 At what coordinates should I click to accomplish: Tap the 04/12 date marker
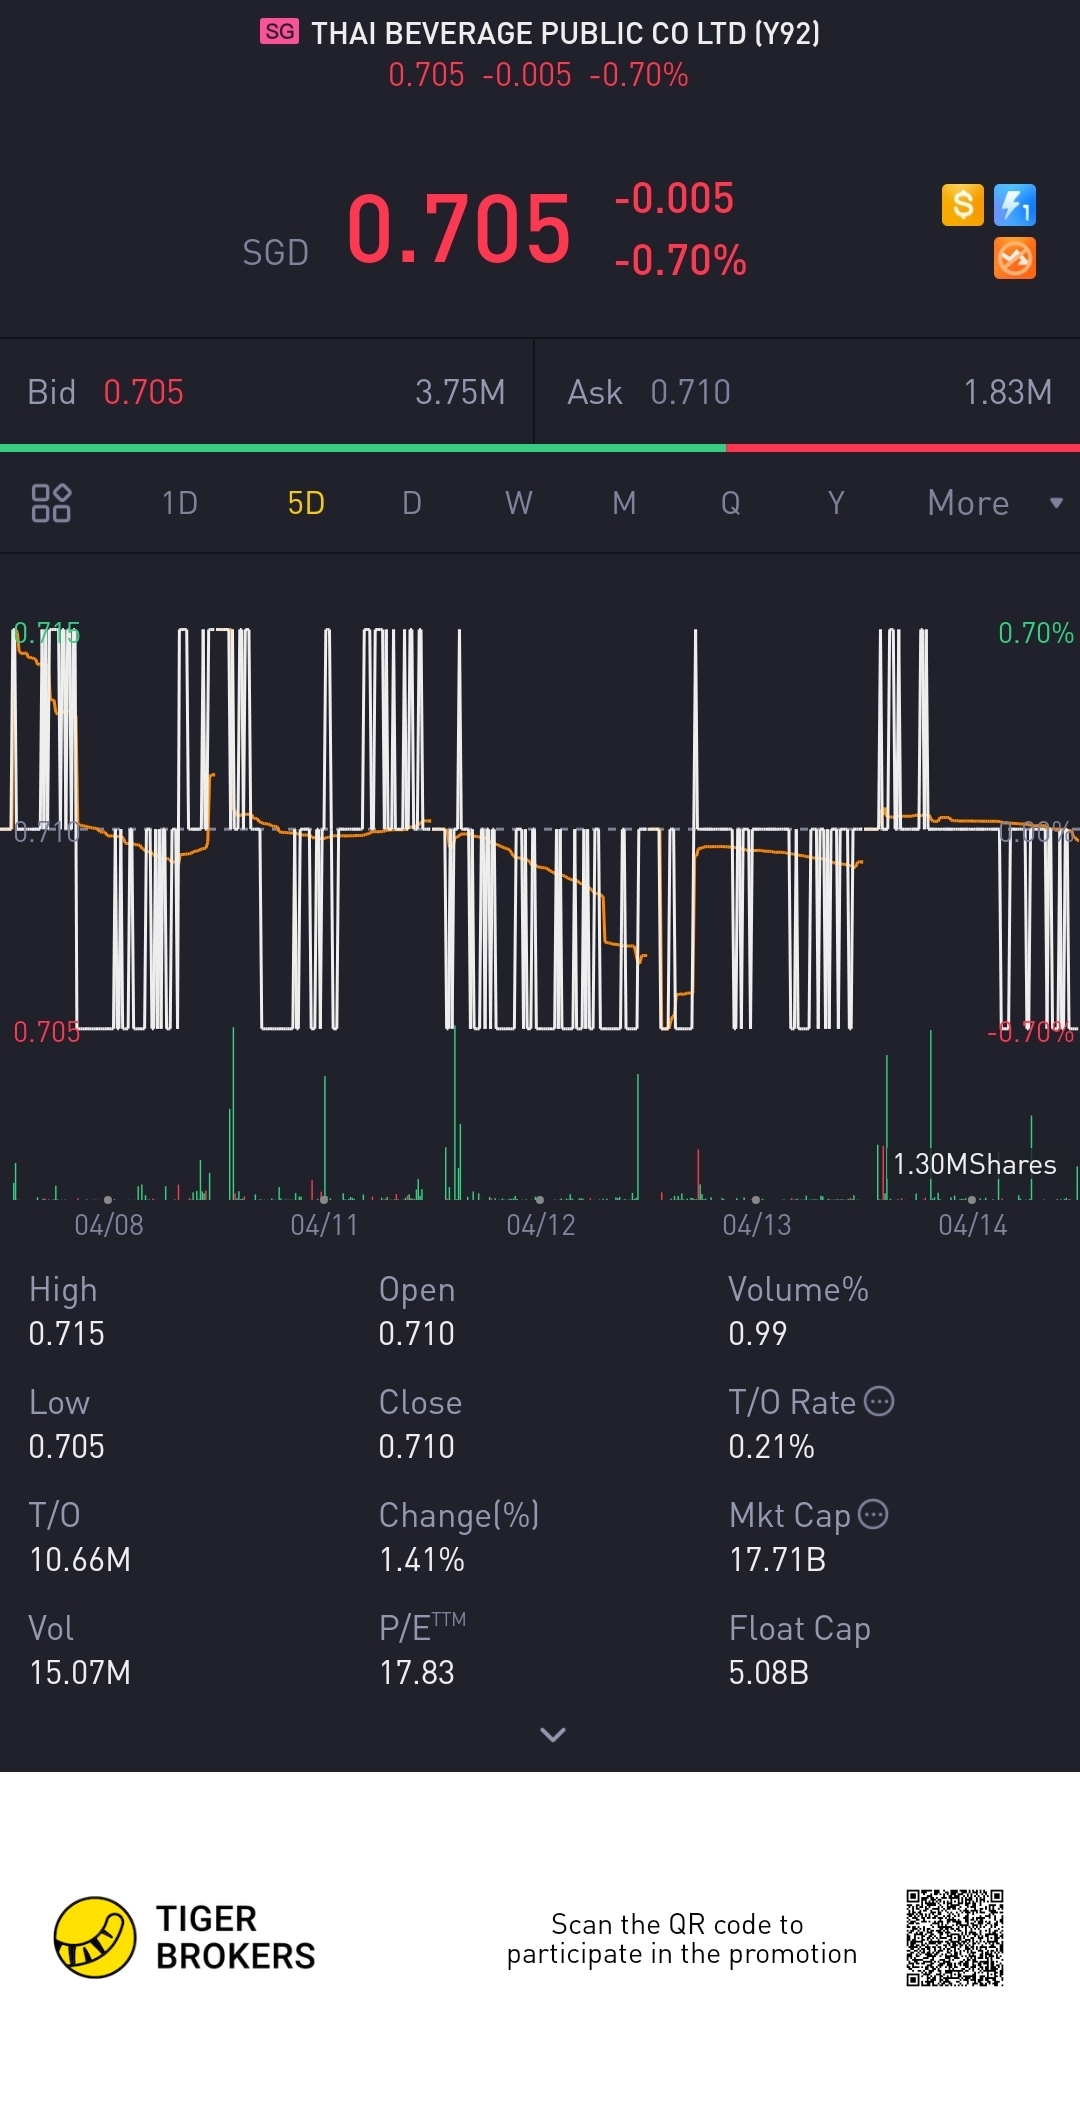pyautogui.click(x=541, y=1225)
